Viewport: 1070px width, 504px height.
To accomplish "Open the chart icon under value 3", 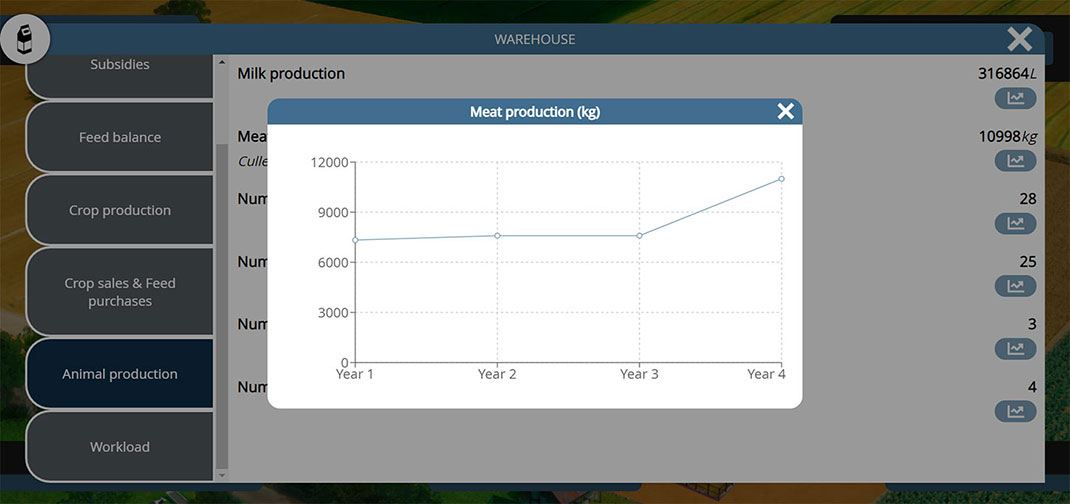I will click(x=1015, y=349).
